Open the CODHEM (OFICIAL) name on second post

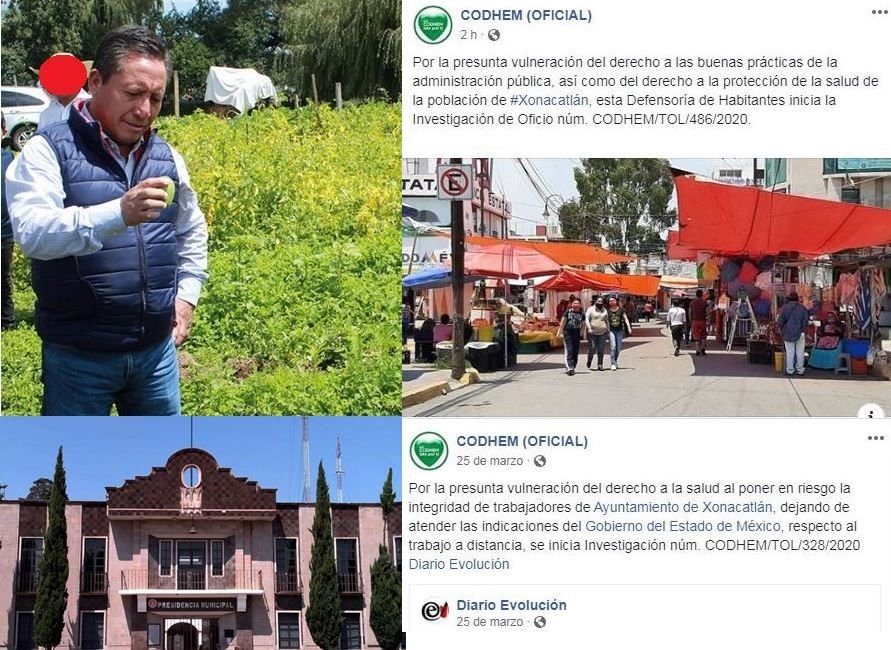coord(522,441)
